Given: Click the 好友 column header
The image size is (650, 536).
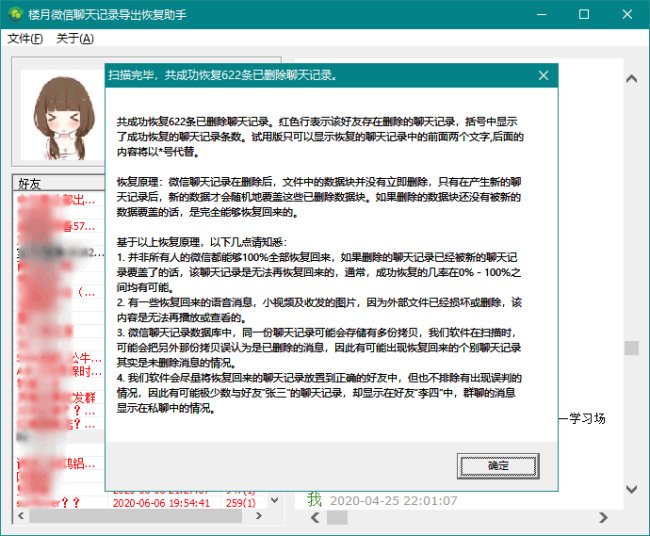Looking at the screenshot, I should 59,183.
